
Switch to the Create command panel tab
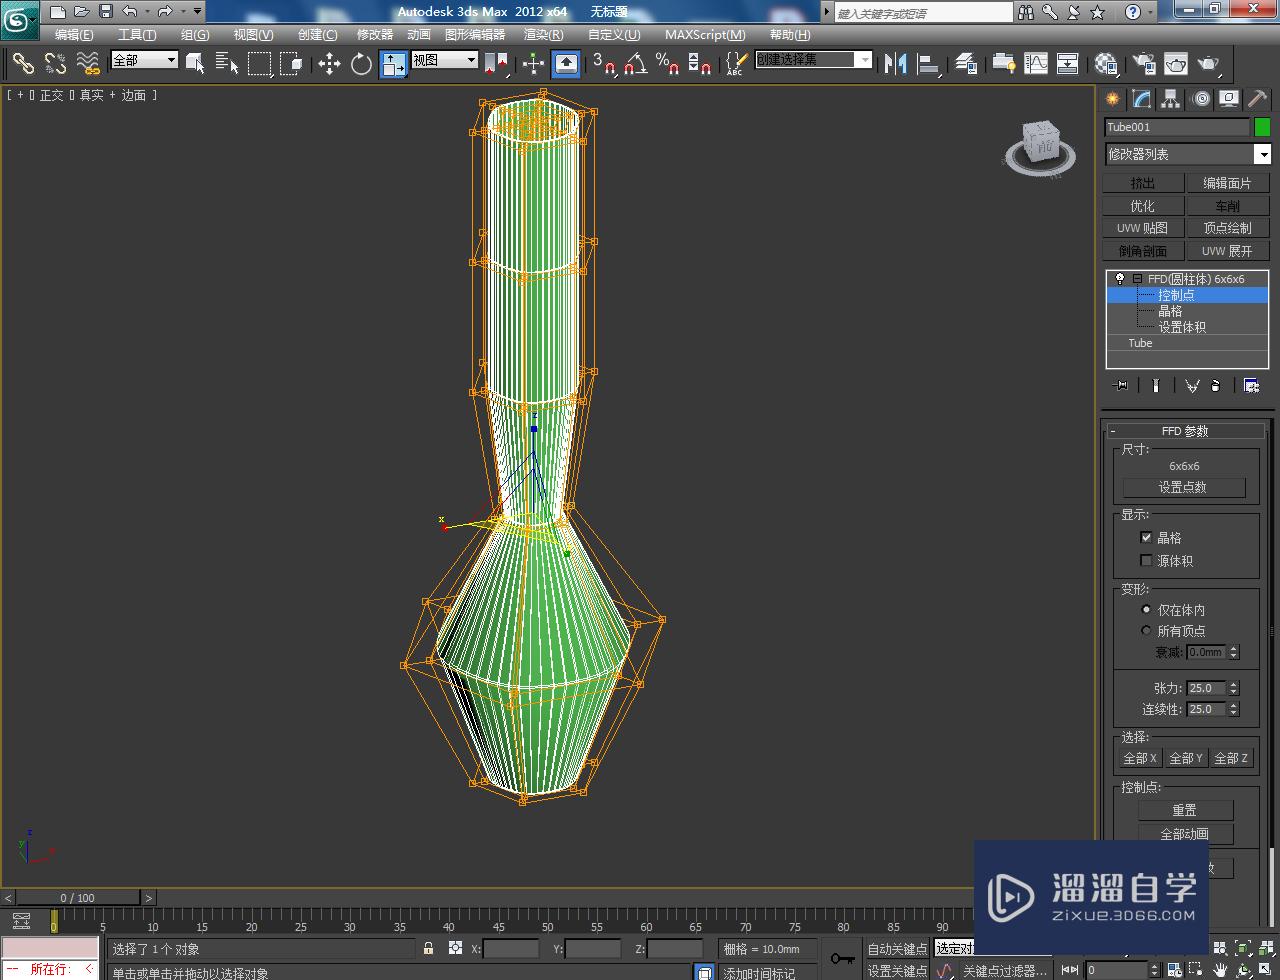[1113, 99]
